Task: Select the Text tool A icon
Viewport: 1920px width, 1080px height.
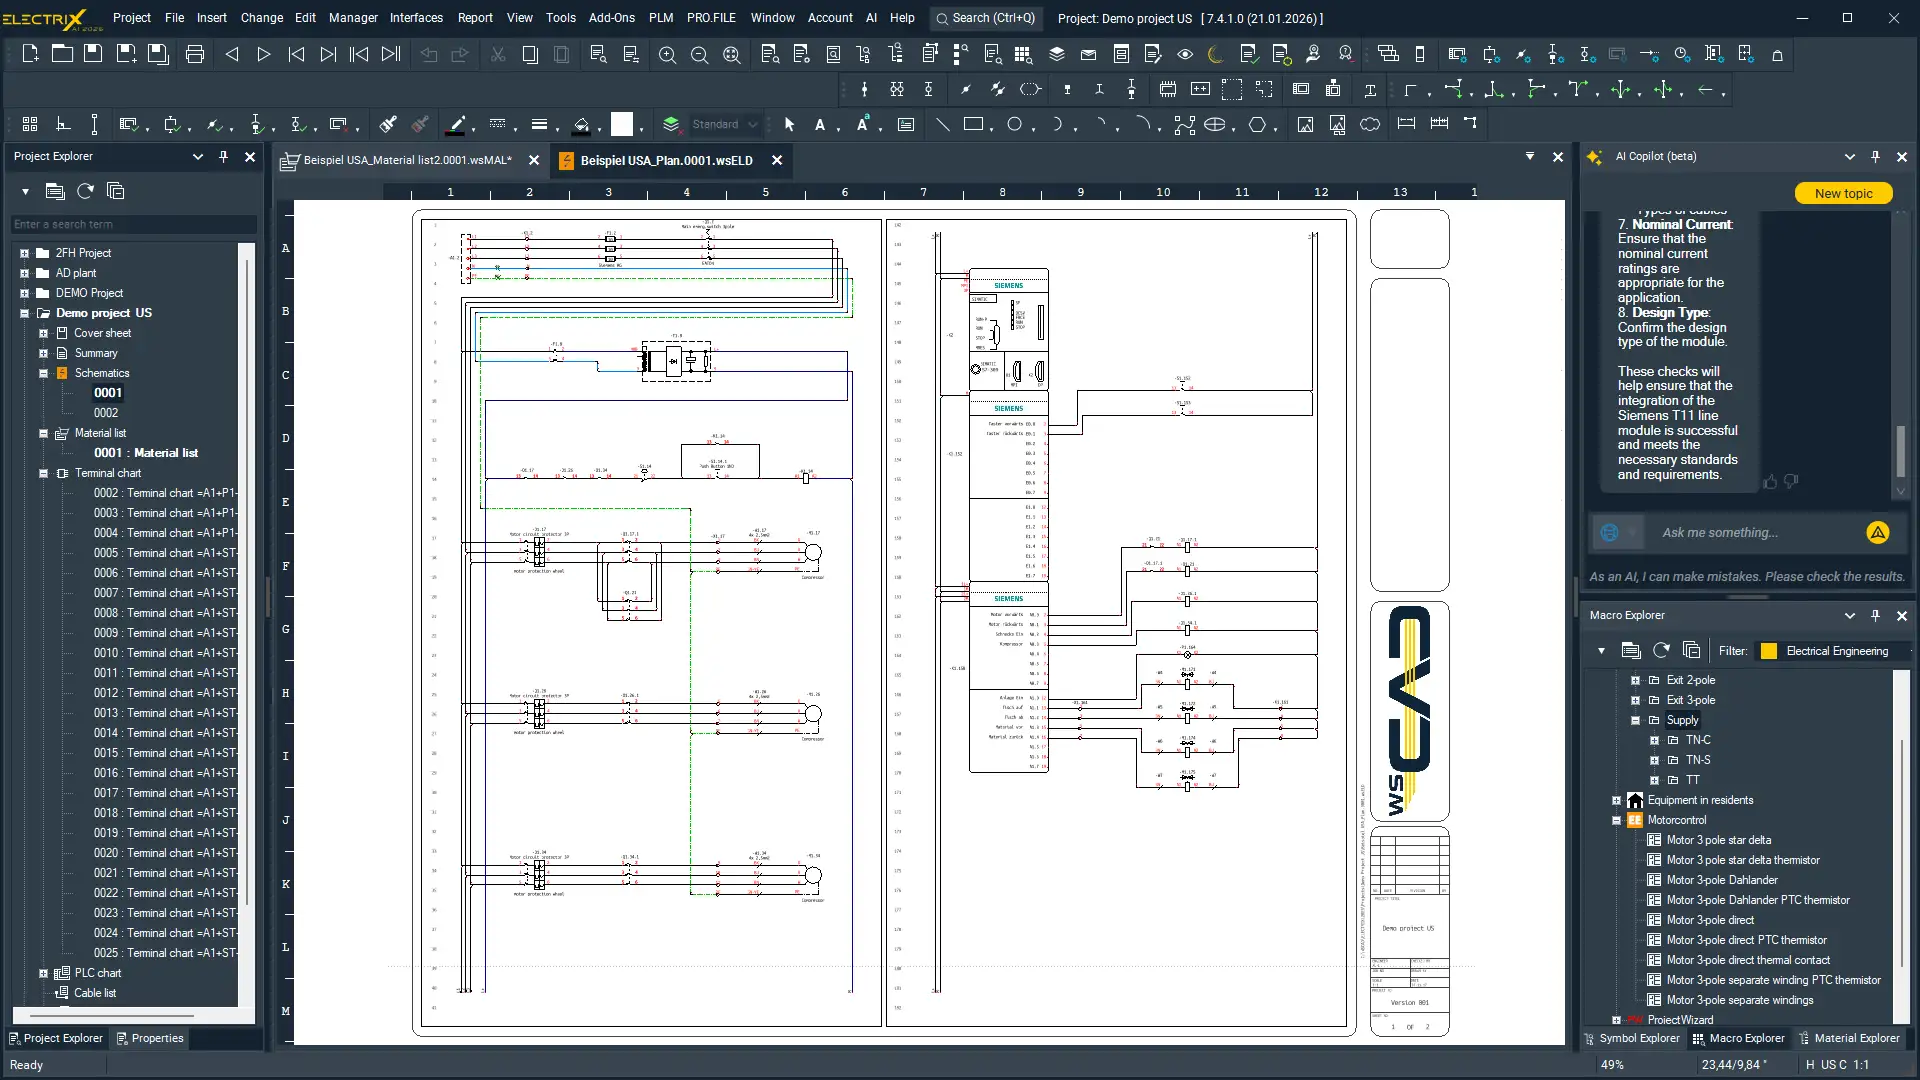Action: pyautogui.click(x=820, y=125)
